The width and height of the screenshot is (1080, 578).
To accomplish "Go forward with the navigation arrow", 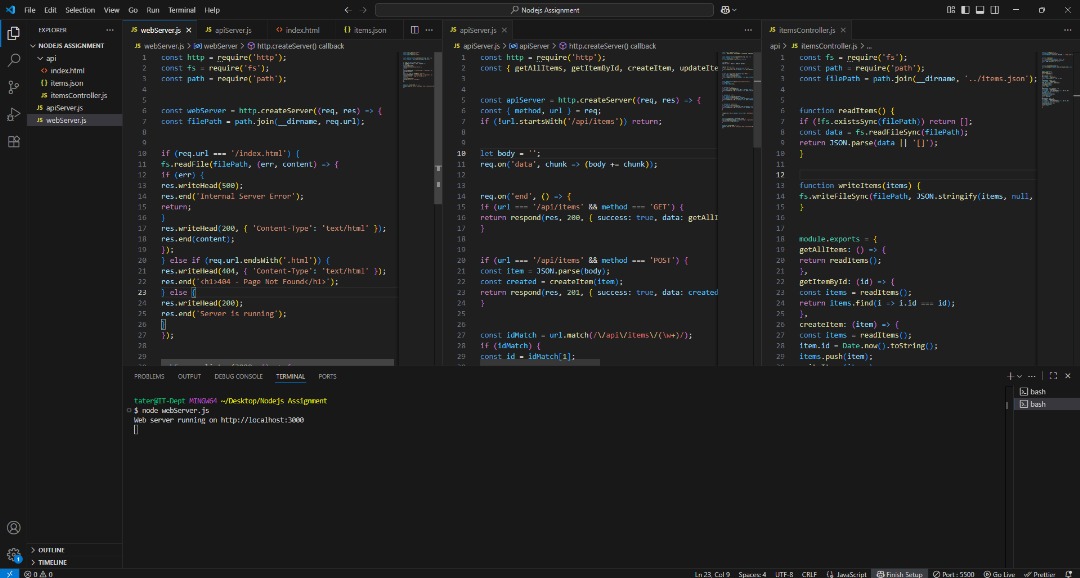I will coord(364,10).
